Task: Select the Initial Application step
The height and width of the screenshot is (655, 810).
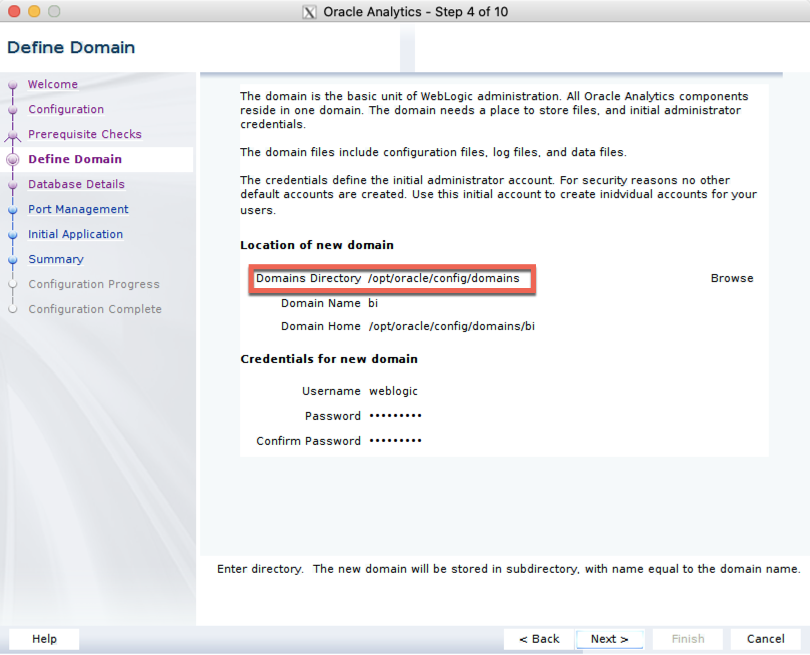Action: [76, 234]
